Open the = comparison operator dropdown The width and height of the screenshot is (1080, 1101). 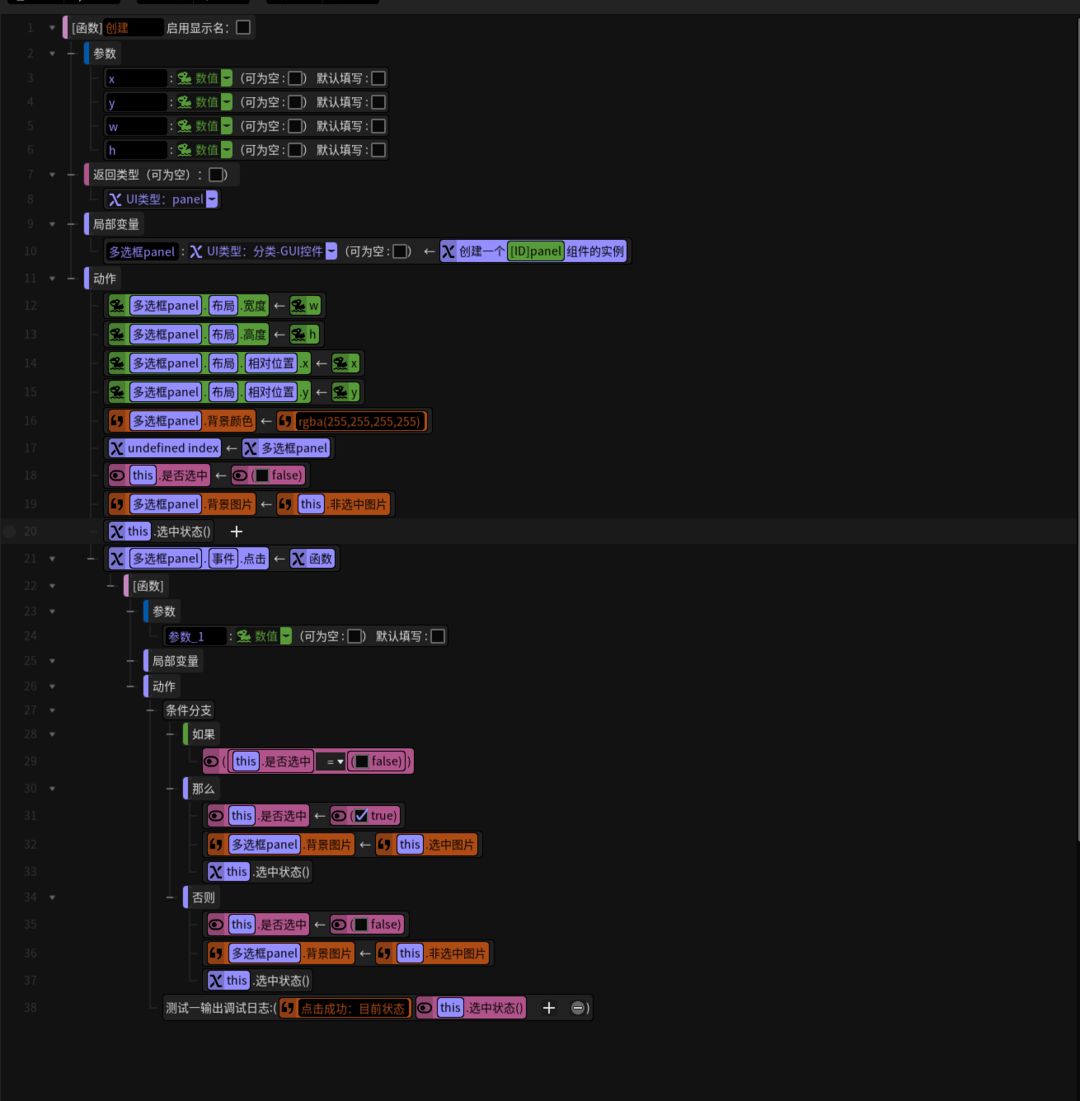pyautogui.click(x=331, y=761)
